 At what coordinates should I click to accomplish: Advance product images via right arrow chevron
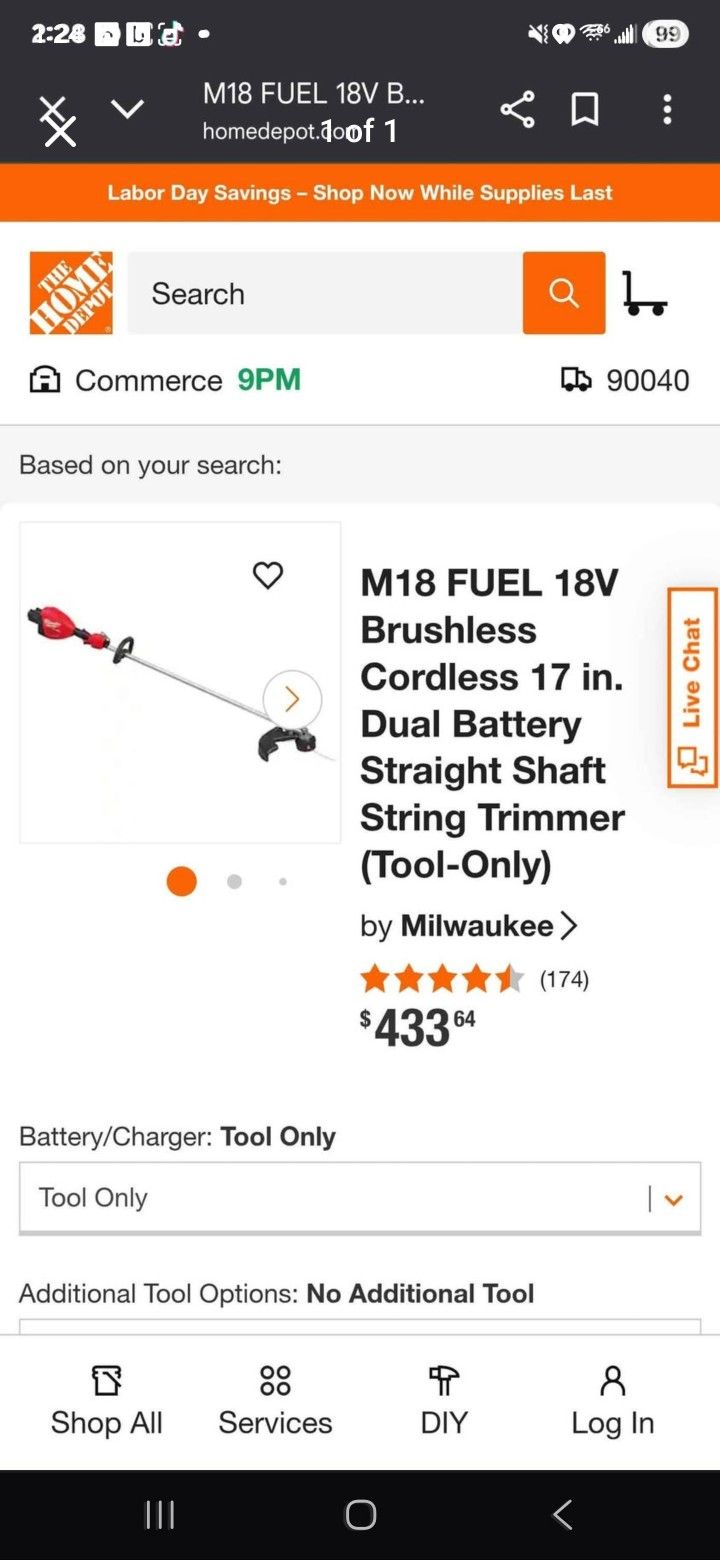291,699
